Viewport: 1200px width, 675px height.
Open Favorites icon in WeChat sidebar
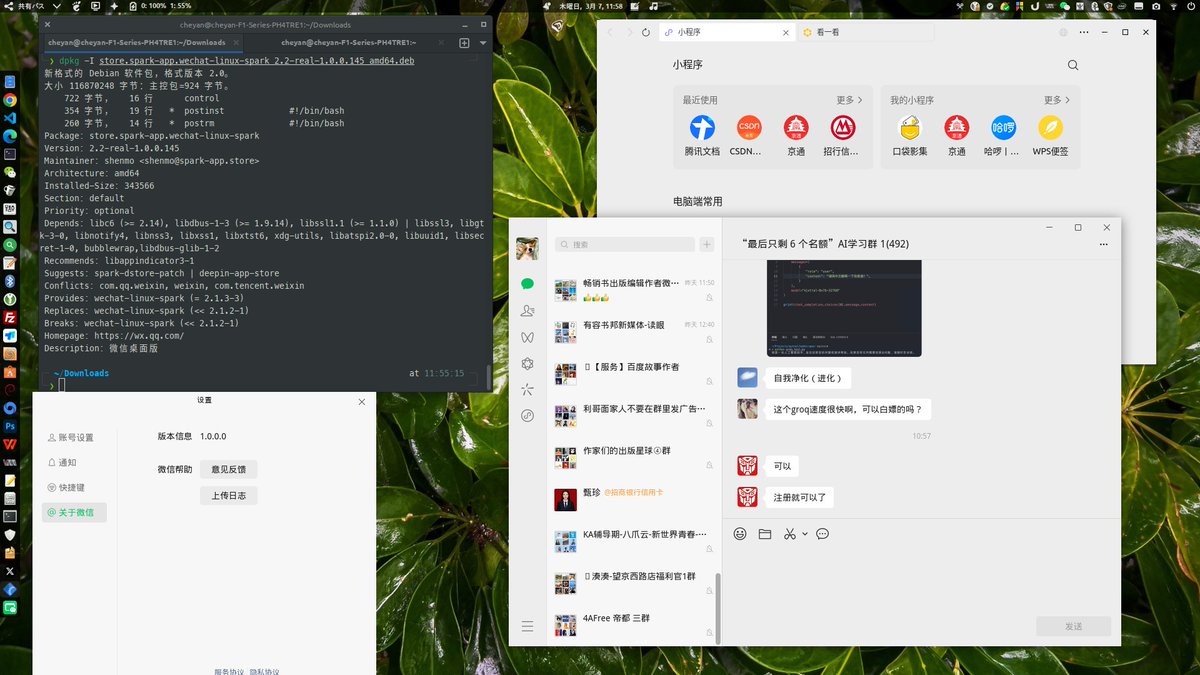(x=527, y=363)
